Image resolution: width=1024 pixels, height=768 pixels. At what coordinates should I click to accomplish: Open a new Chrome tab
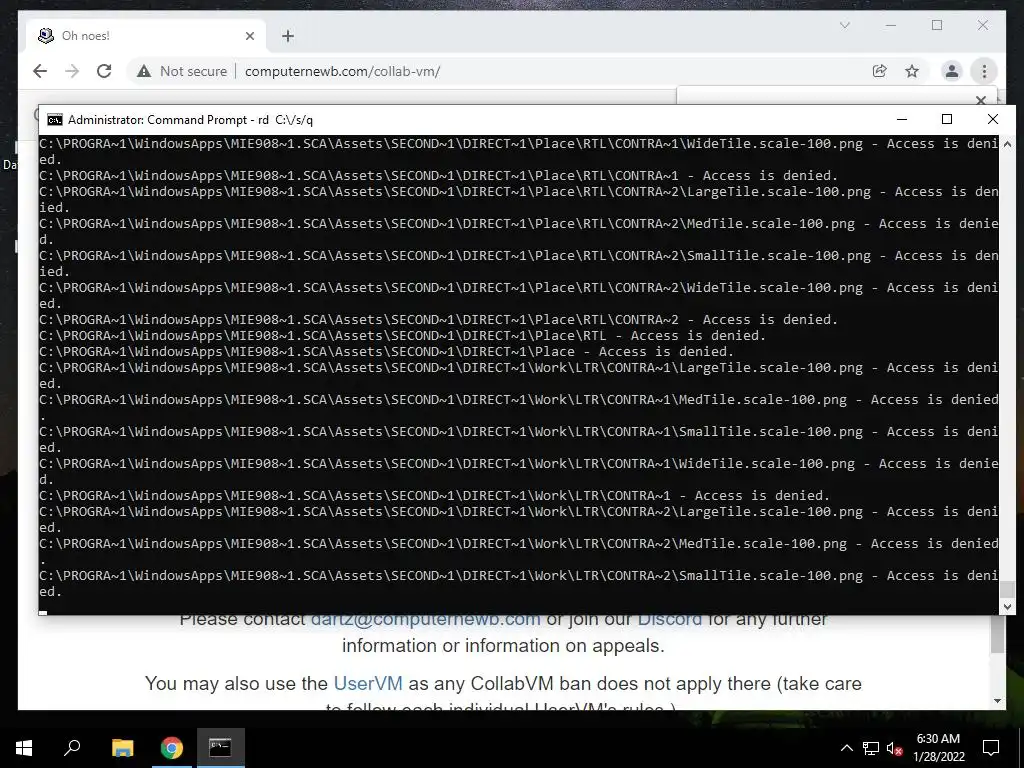pos(288,36)
